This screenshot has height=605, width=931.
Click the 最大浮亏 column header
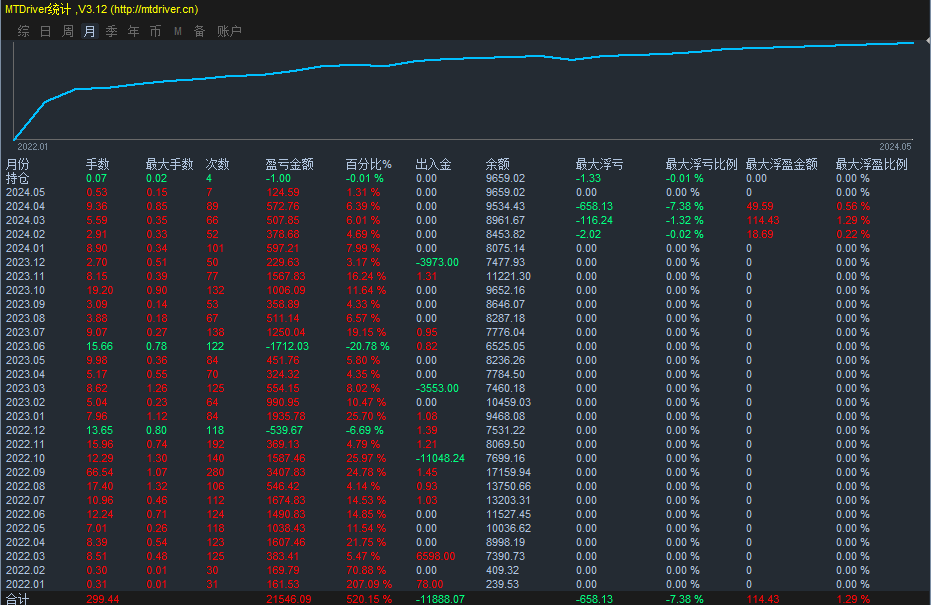[600, 164]
